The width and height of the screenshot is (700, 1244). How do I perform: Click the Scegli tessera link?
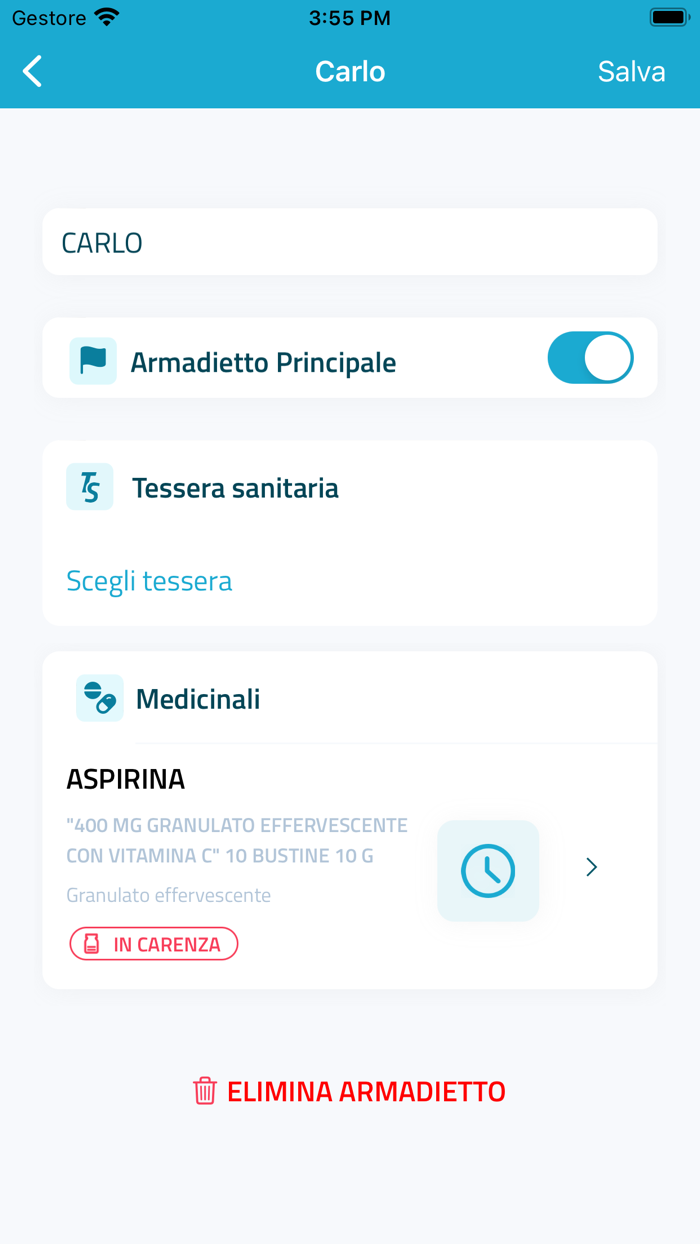point(148,580)
